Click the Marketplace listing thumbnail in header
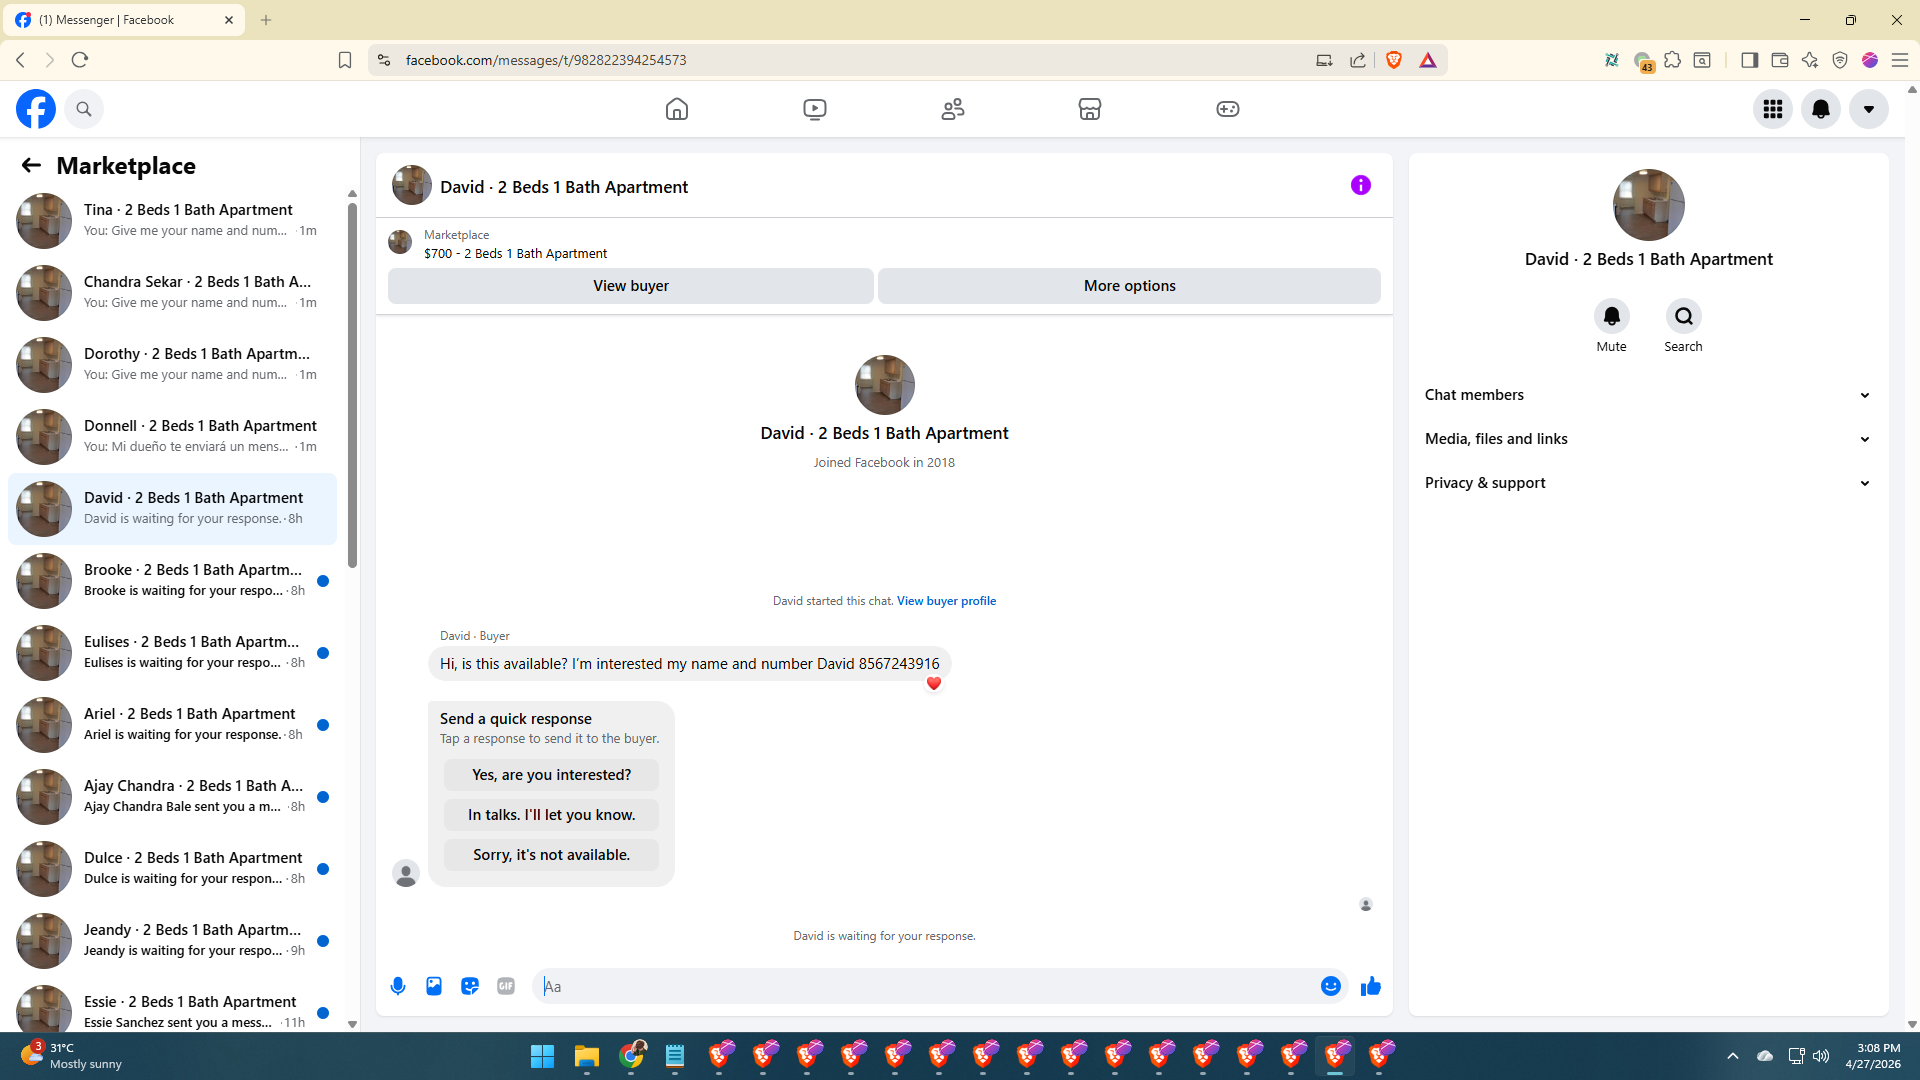The width and height of the screenshot is (1920, 1080). pyautogui.click(x=400, y=243)
